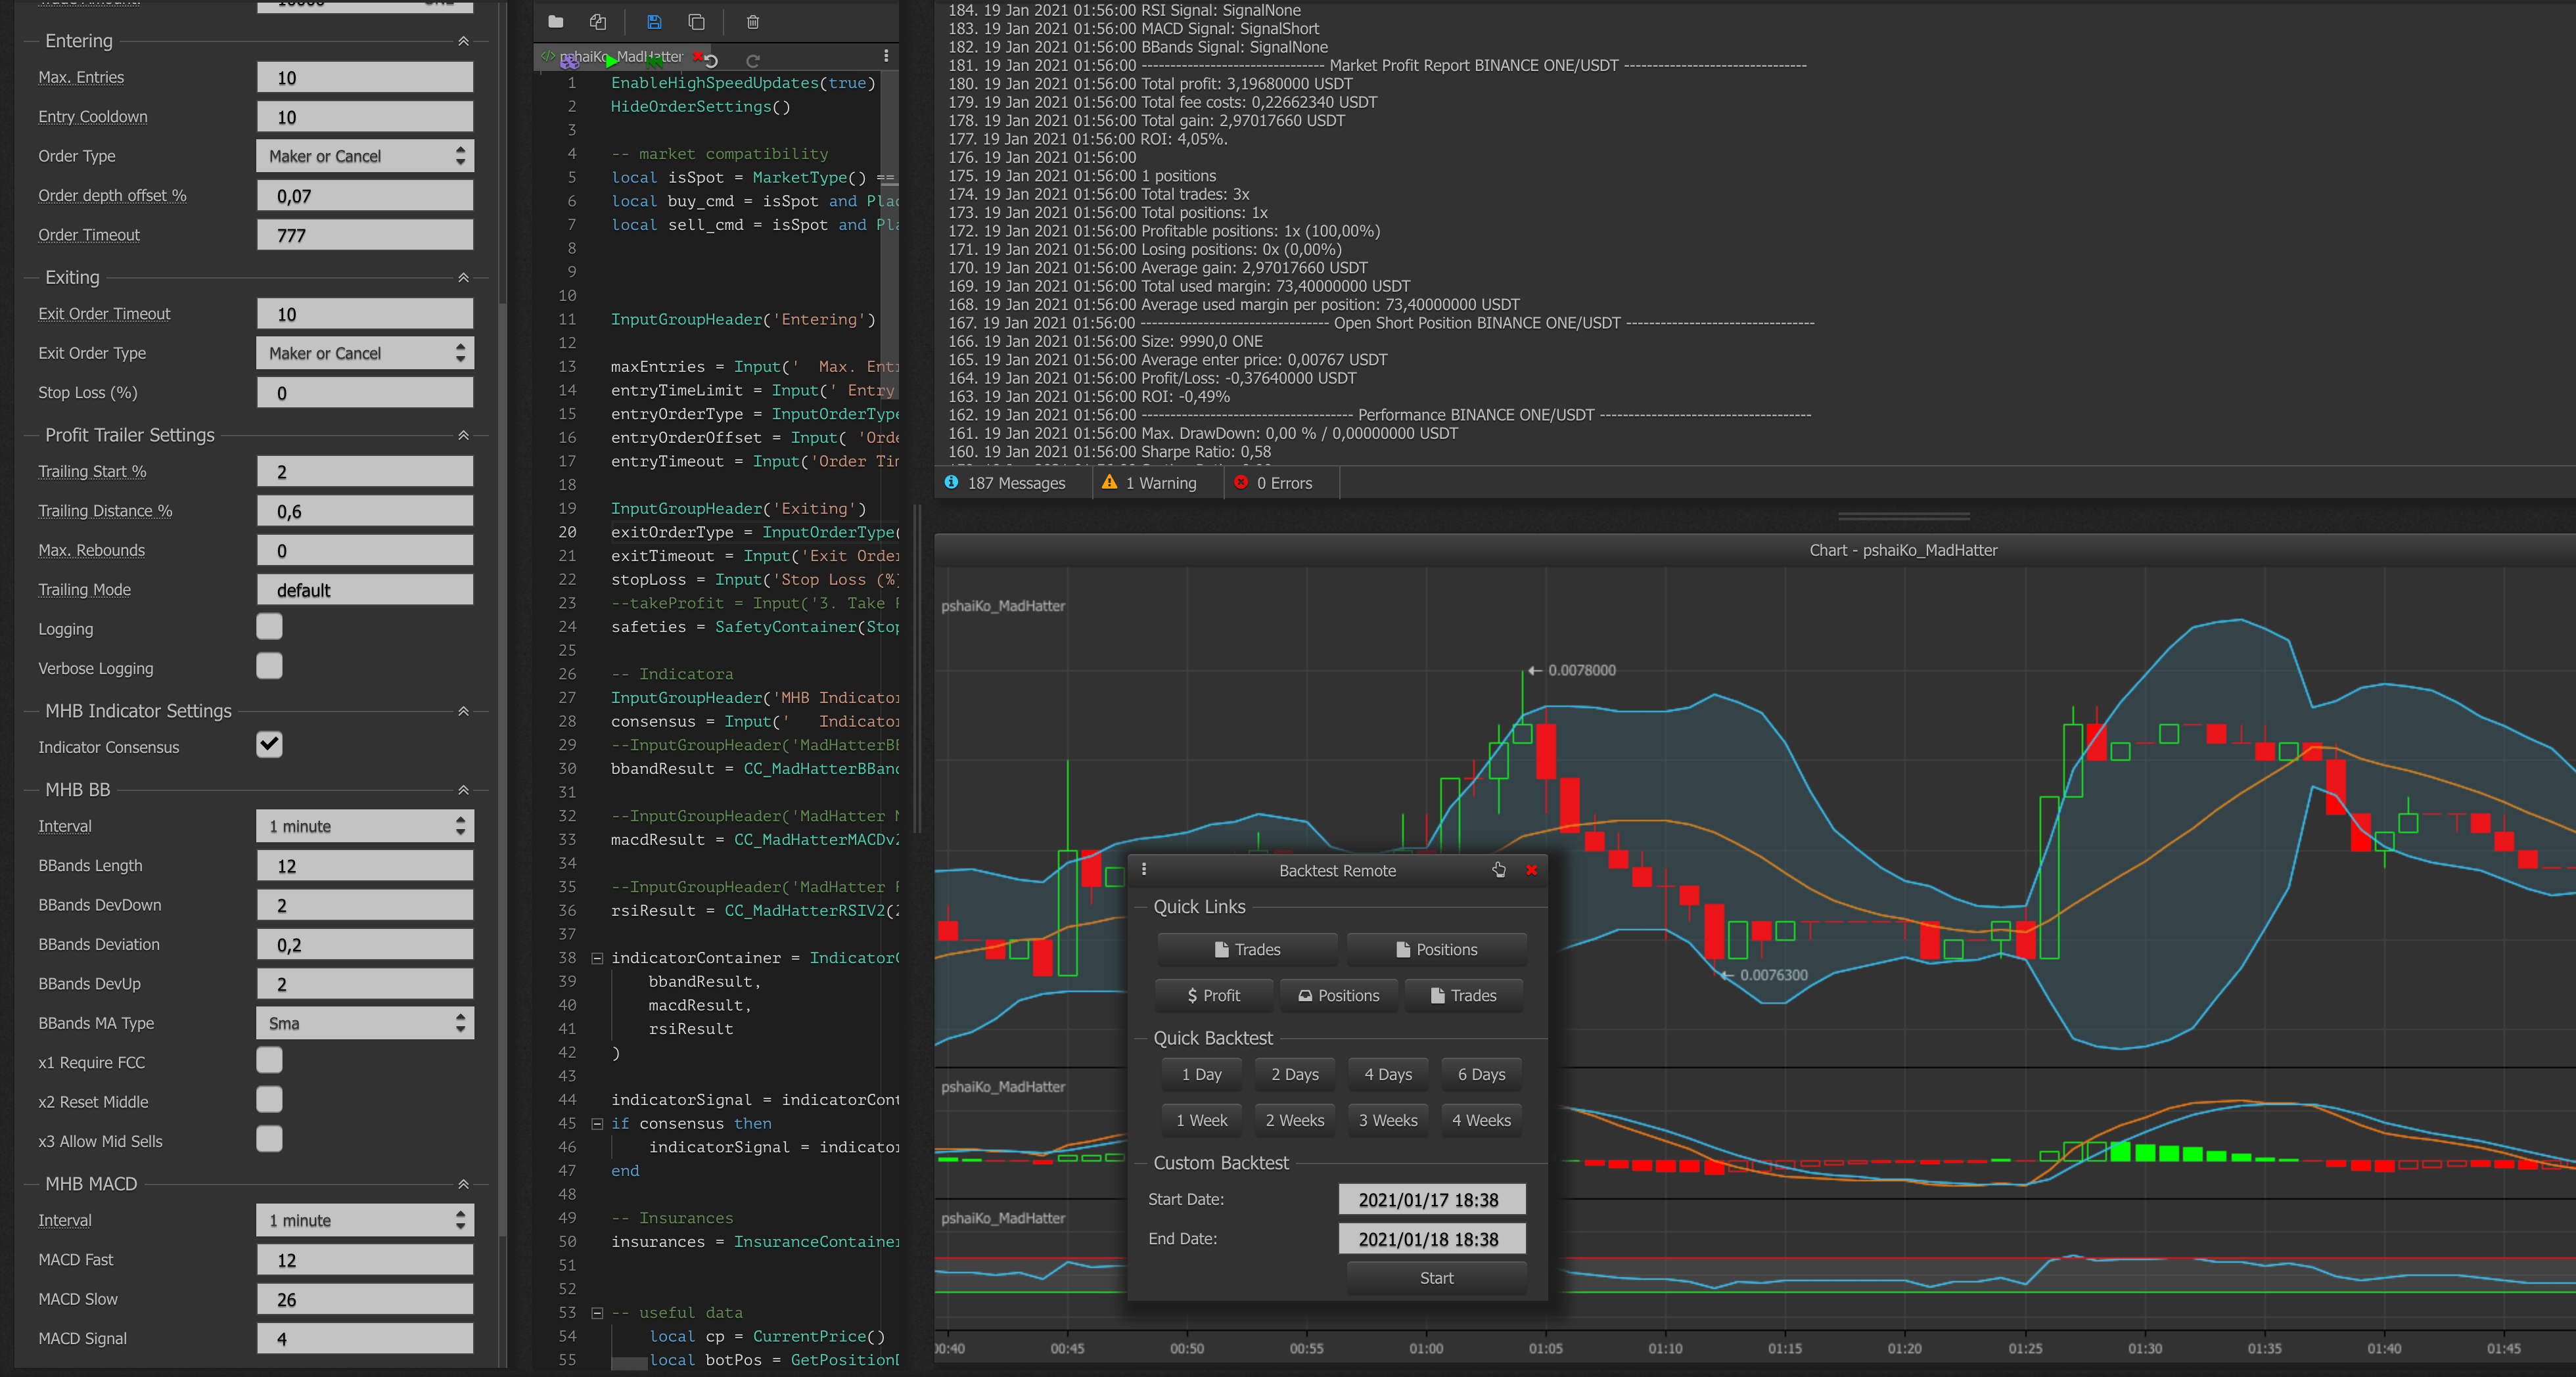Open the MHB MACD Interval dropdown

click(365, 1220)
